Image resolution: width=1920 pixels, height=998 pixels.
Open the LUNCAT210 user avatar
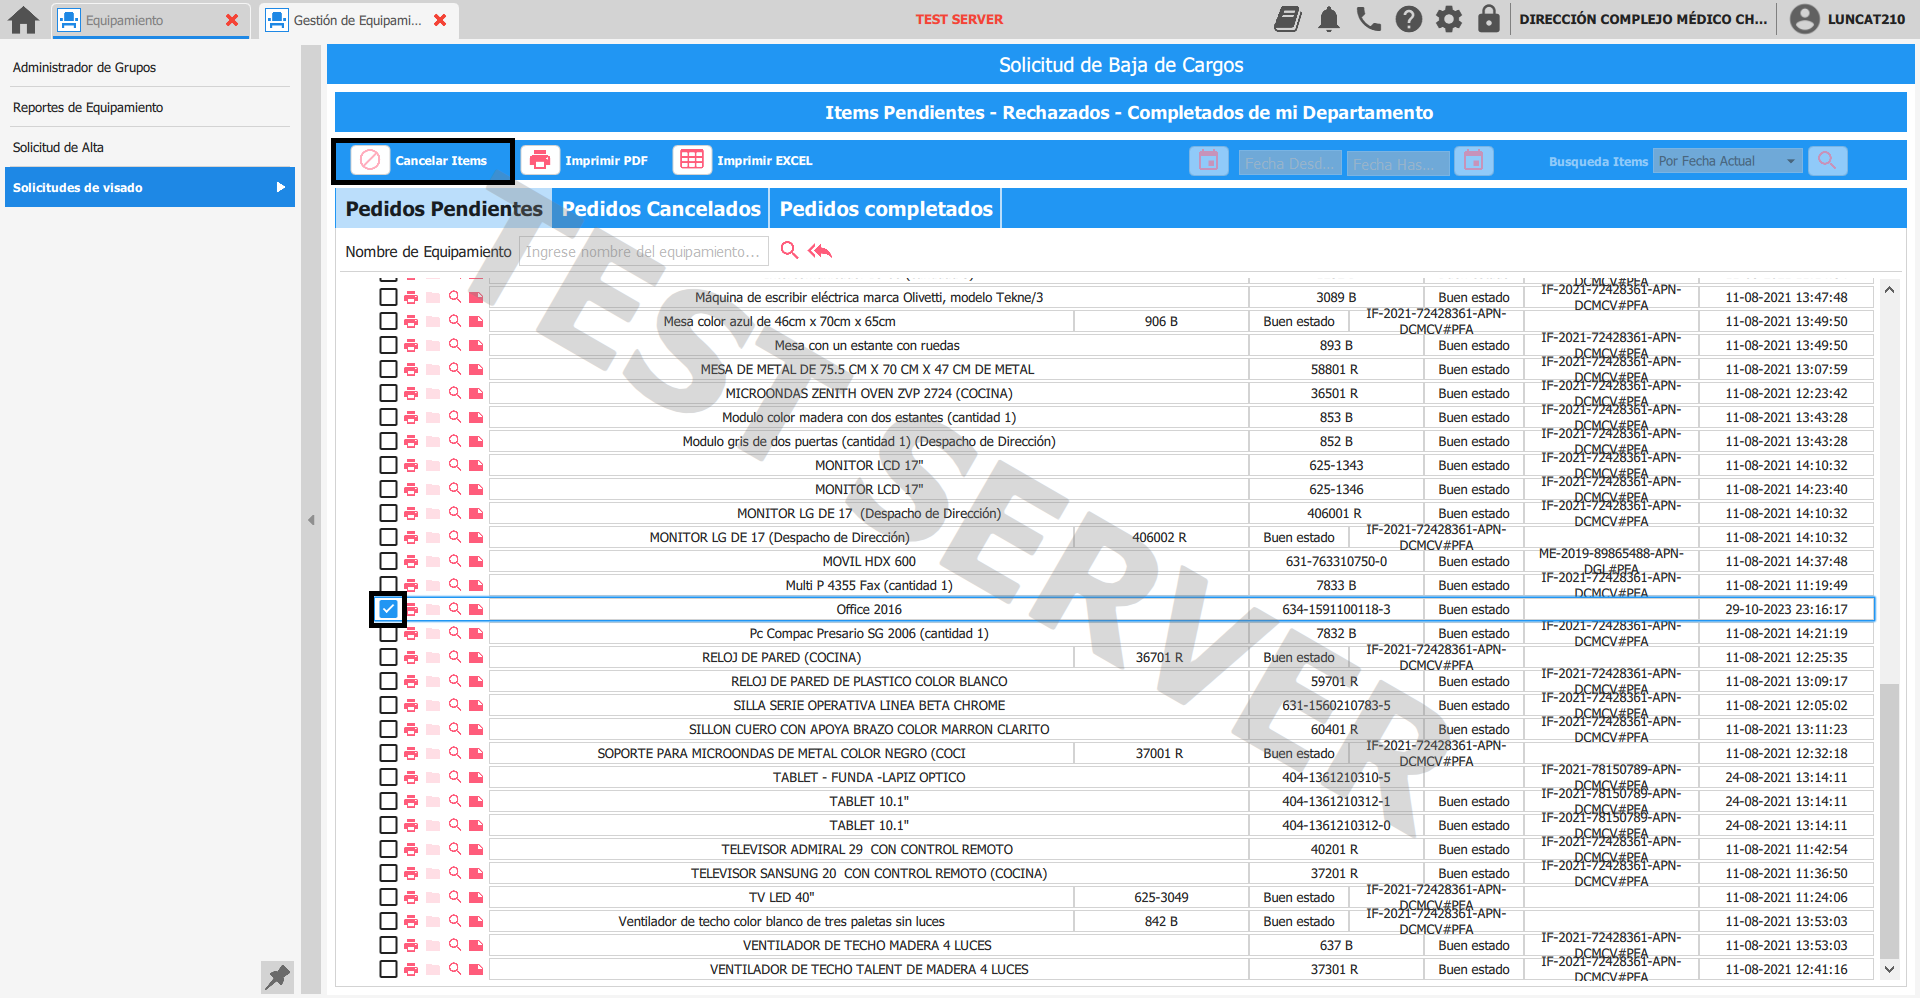[1805, 19]
